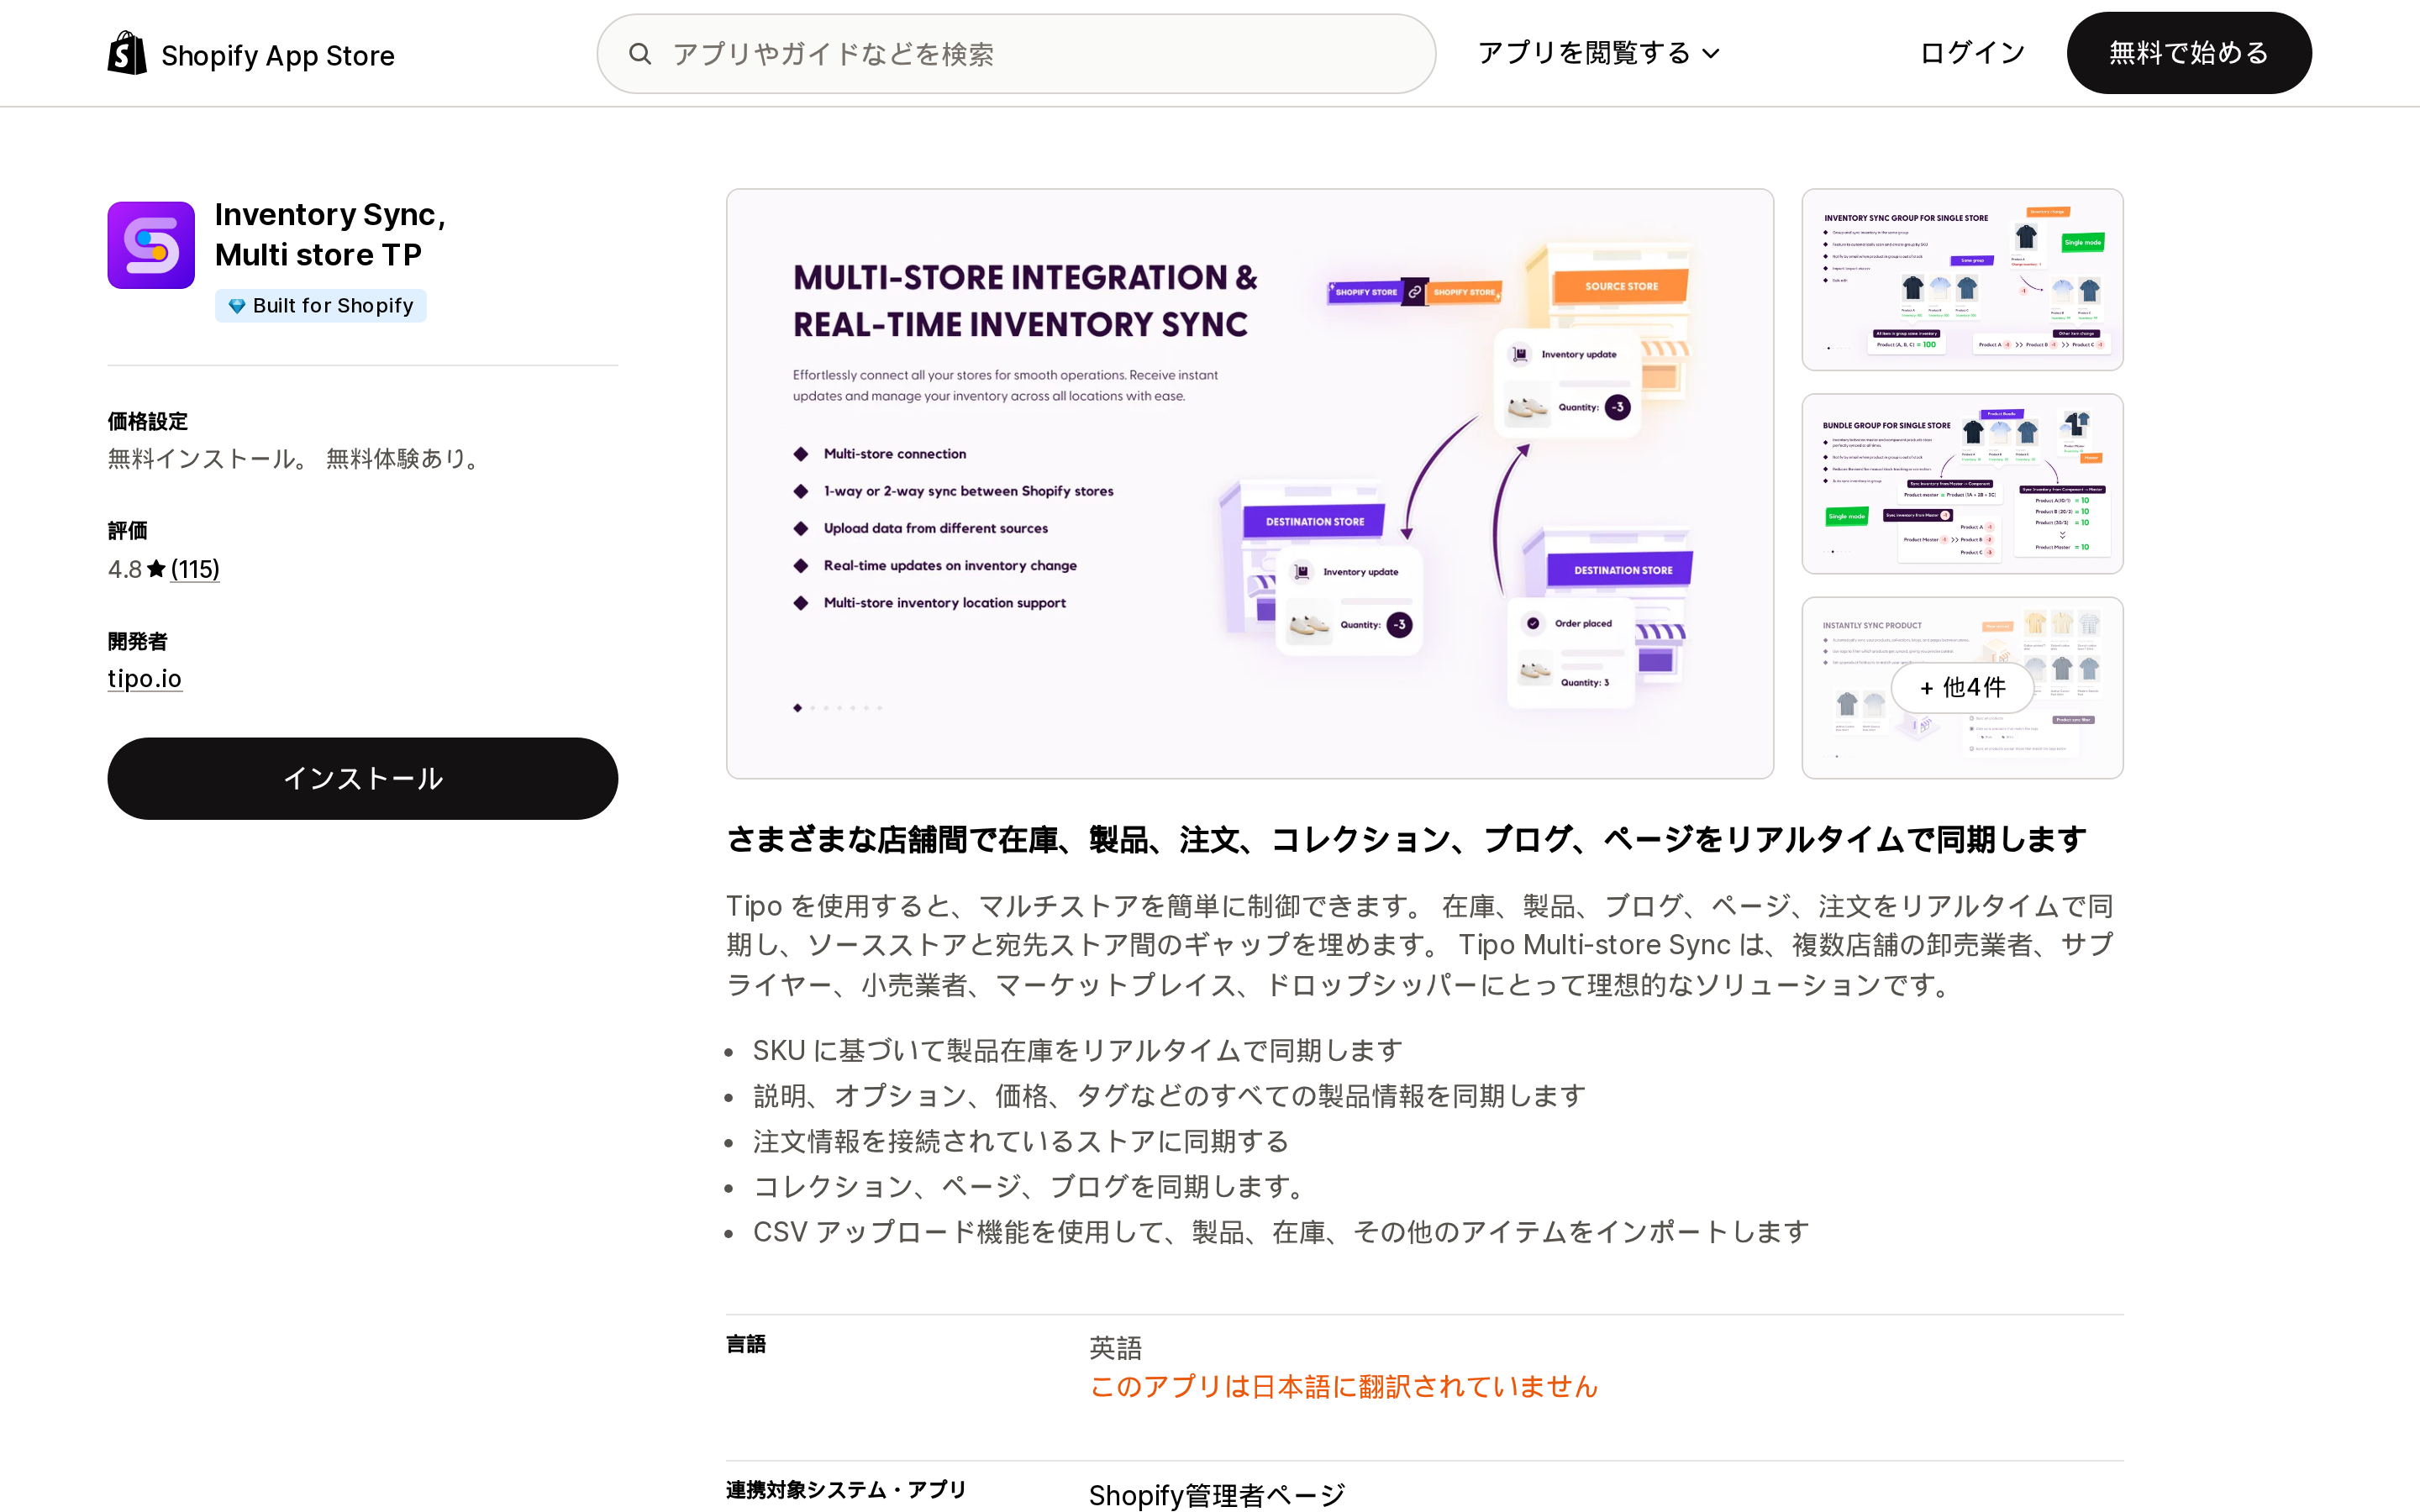Viewport: 2420px width, 1512px height.
Task: Select the 注文情報を接続されている bullet line
Action: tap(1021, 1141)
